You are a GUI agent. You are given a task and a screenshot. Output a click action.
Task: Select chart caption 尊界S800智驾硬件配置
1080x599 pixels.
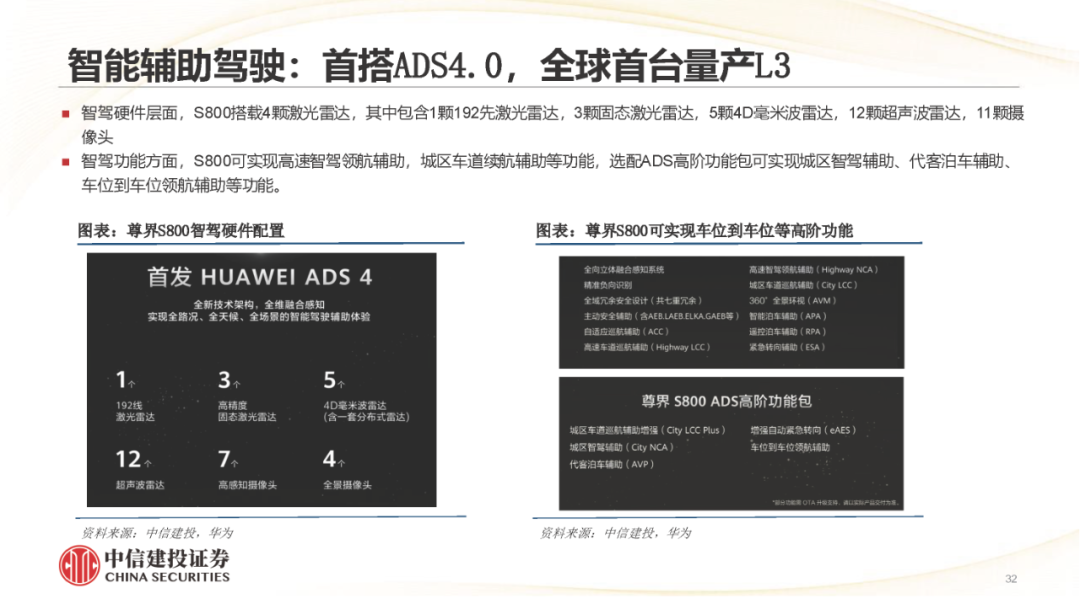(180, 231)
